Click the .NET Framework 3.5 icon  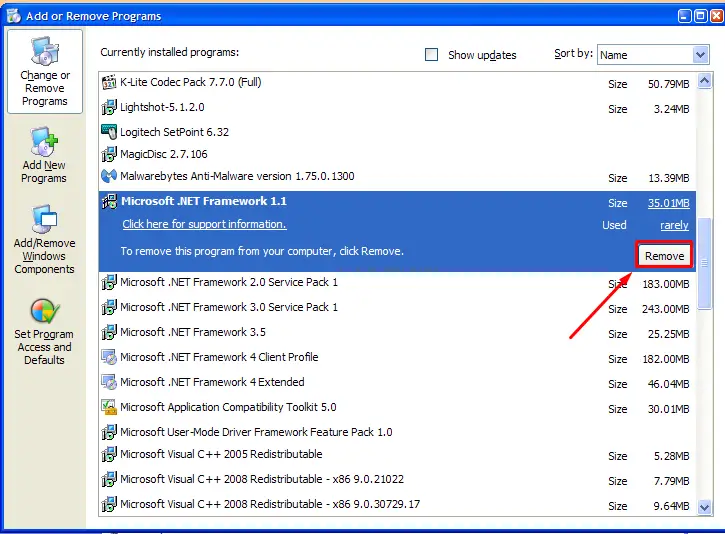(109, 332)
